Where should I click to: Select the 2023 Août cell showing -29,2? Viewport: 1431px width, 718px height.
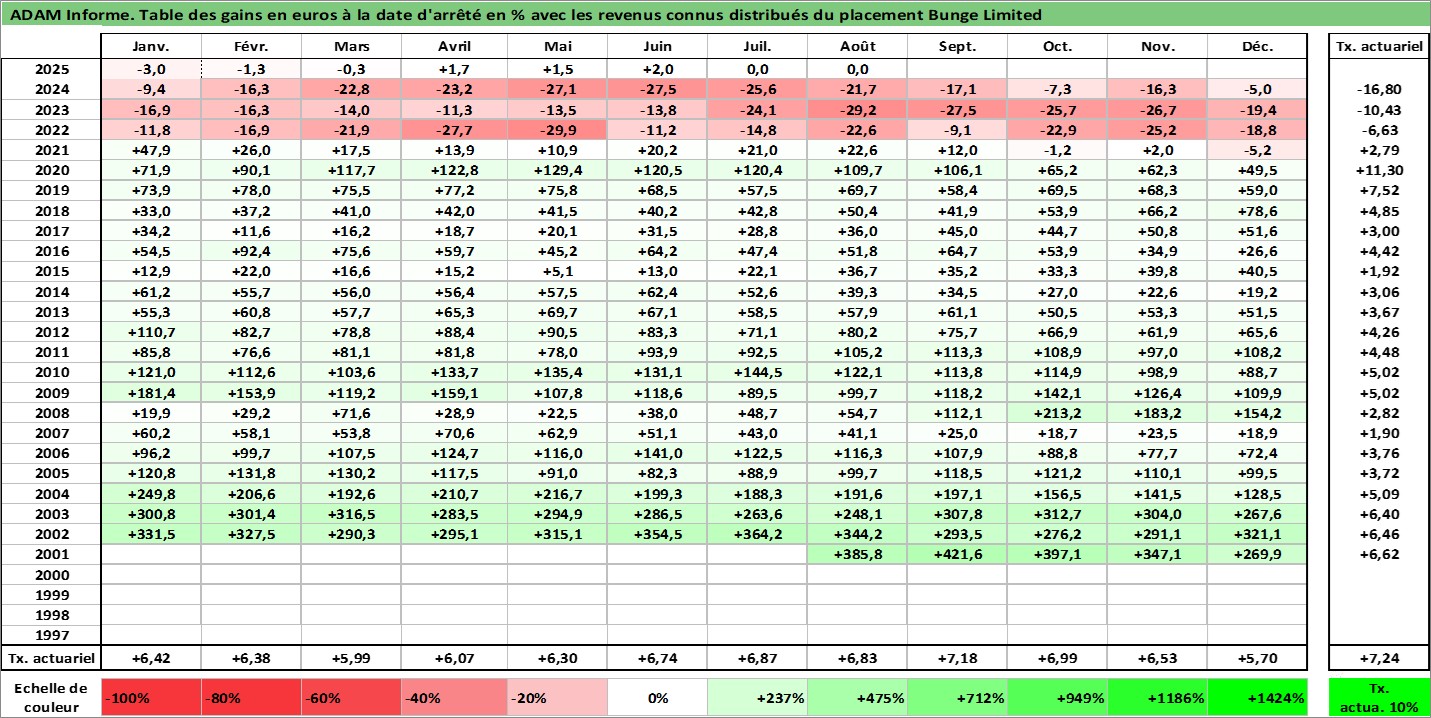(857, 110)
